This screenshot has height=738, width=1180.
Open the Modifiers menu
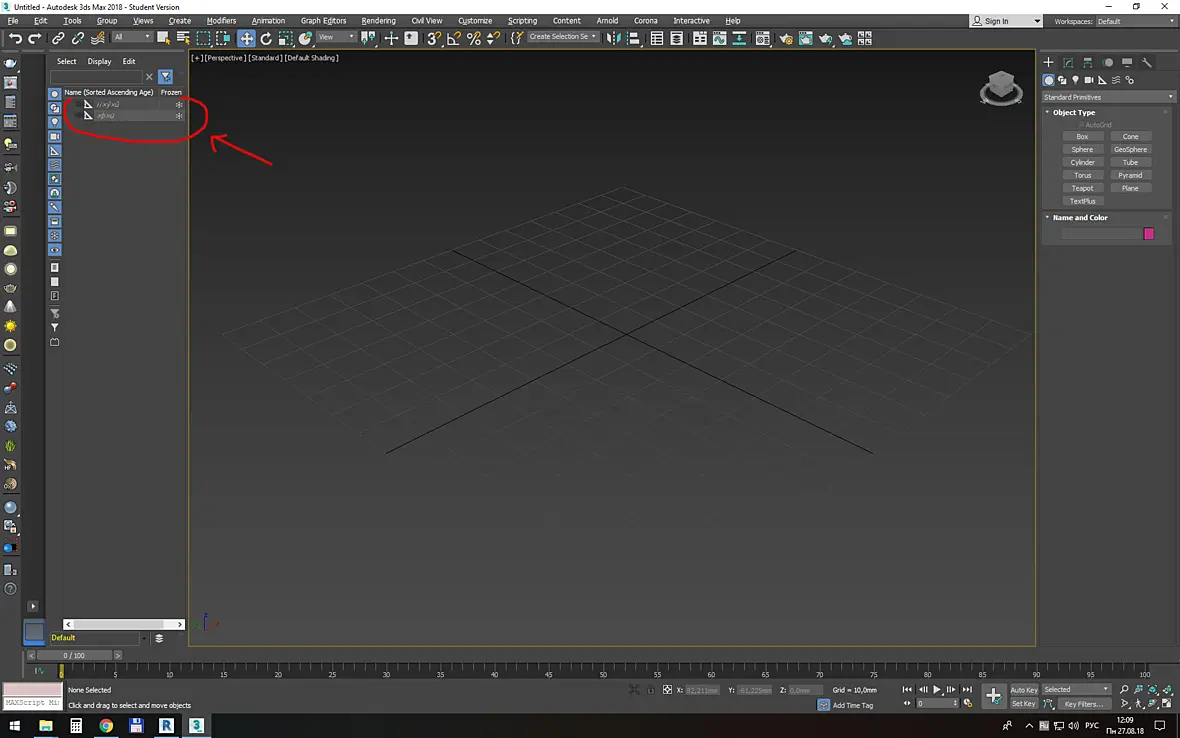click(x=221, y=21)
